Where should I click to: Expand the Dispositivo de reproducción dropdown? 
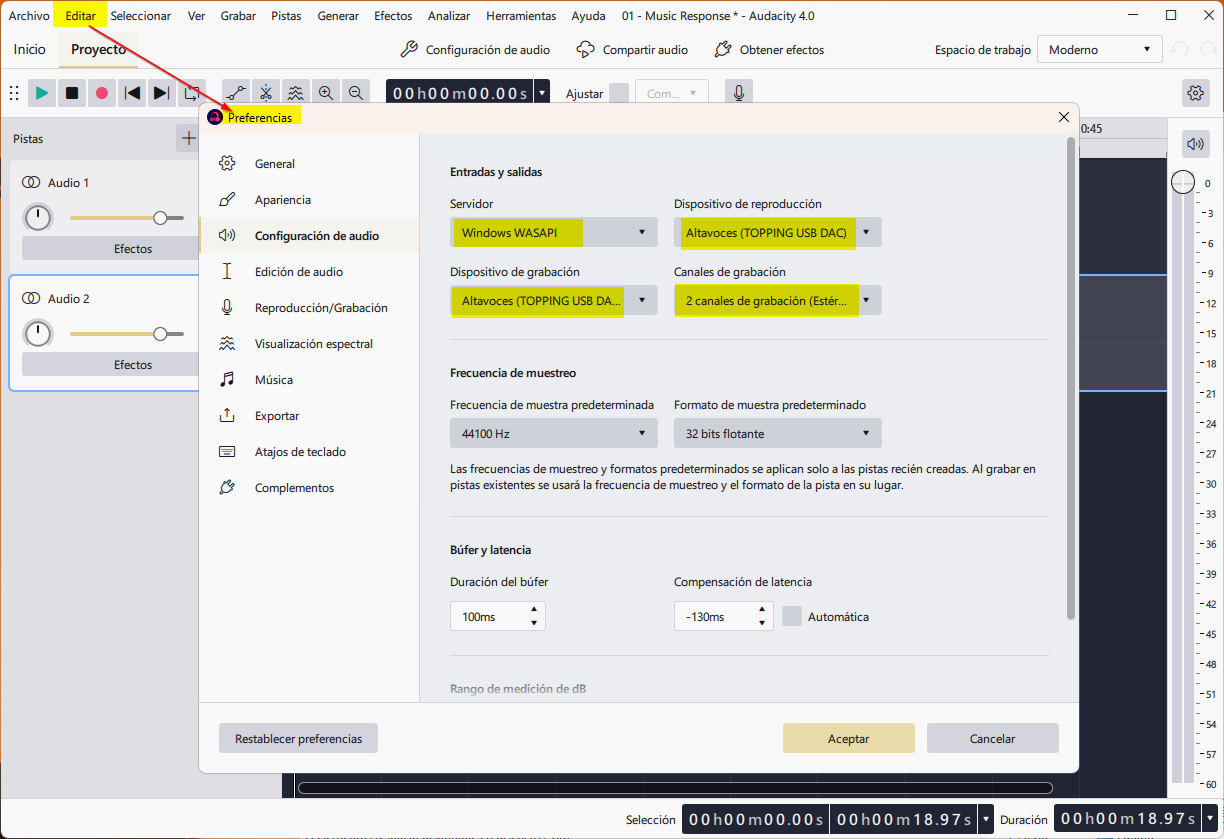click(778, 233)
